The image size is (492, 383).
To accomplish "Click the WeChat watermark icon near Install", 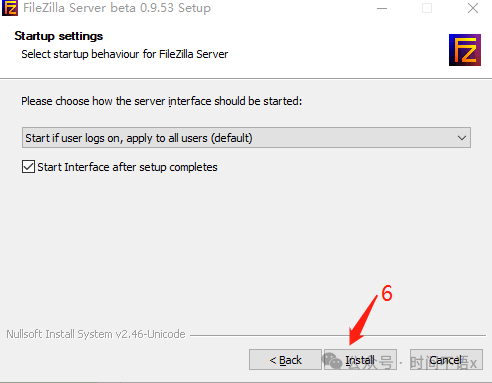I will 332,361.
